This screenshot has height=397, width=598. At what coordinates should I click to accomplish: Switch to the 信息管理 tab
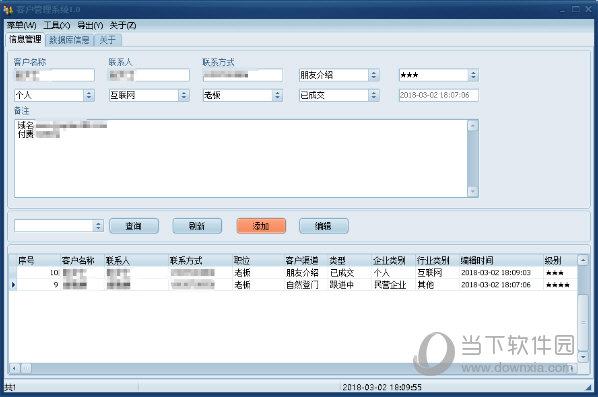pyautogui.click(x=25, y=39)
